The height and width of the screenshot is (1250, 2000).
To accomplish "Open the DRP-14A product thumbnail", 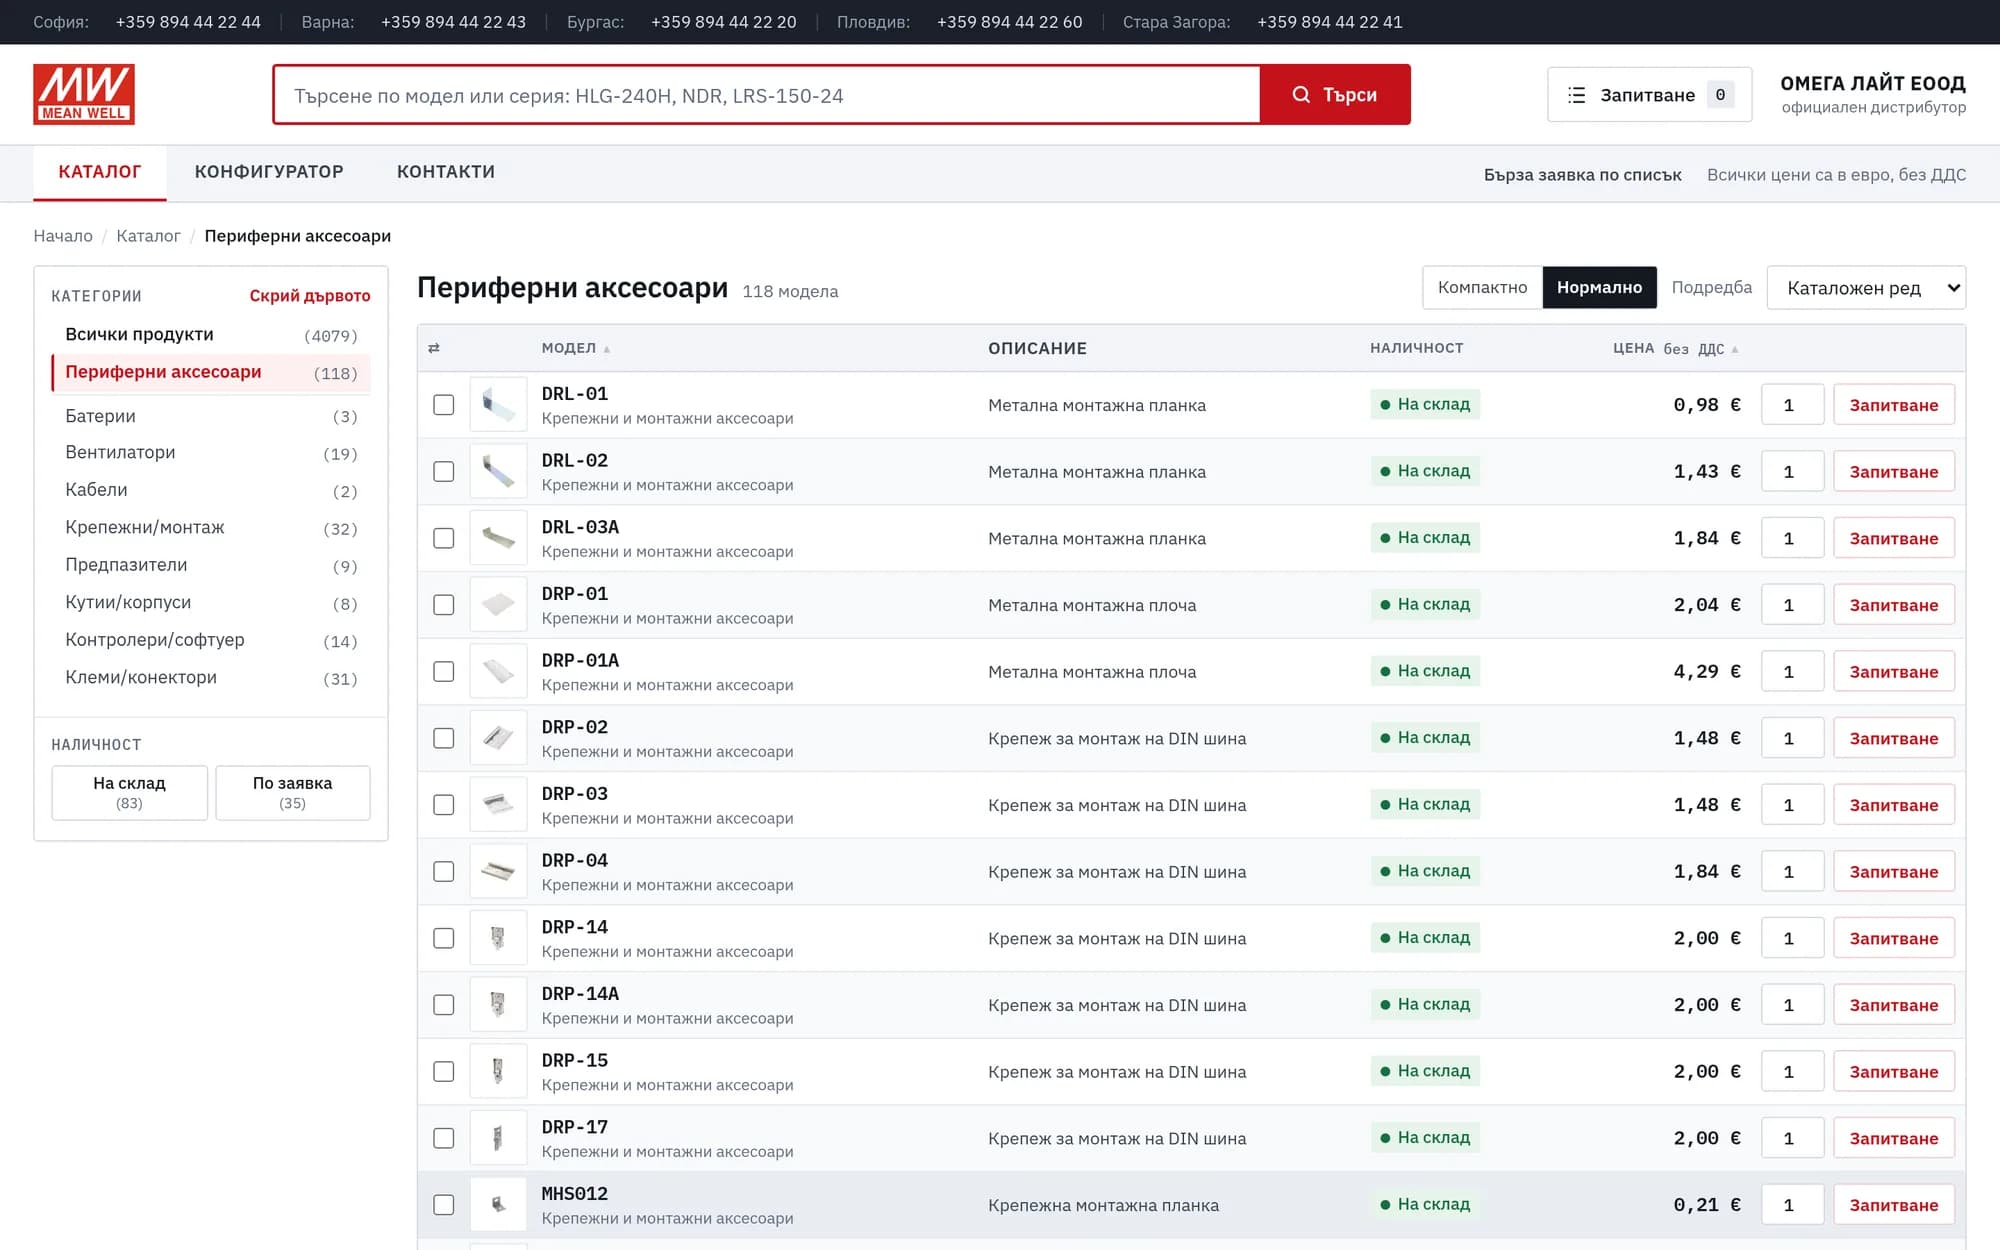I will pos(498,1004).
